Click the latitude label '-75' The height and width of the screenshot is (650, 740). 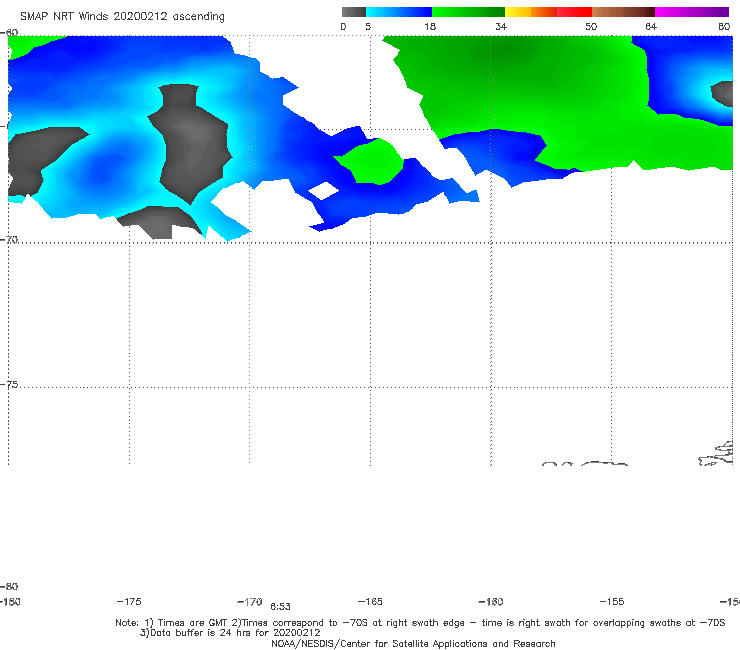9,385
